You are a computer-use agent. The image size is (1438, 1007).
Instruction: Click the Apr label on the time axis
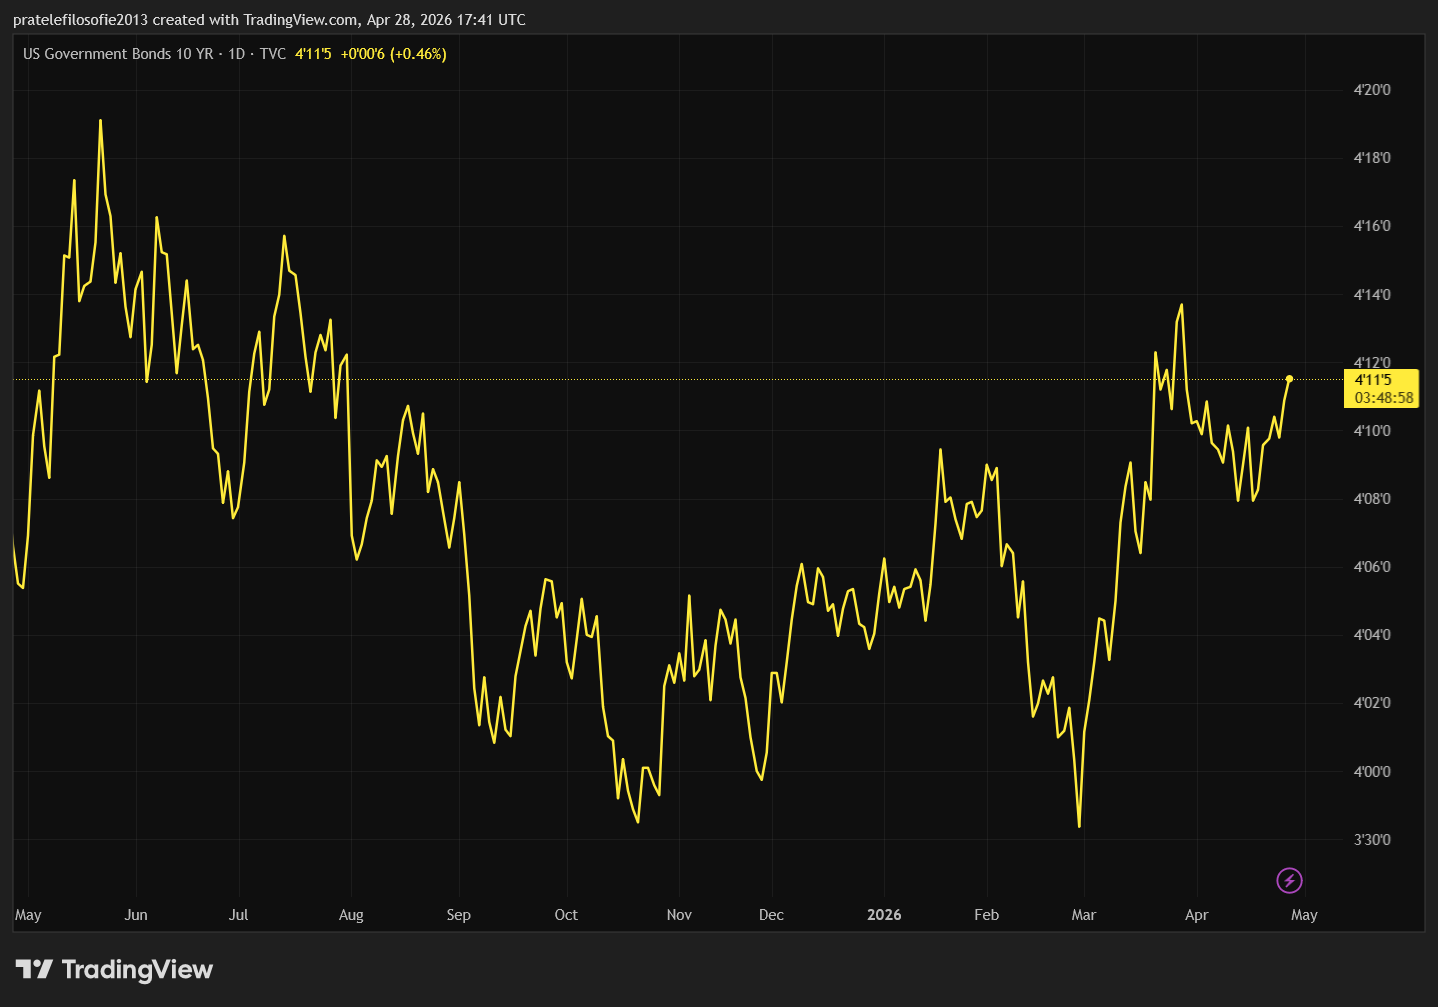click(1197, 915)
